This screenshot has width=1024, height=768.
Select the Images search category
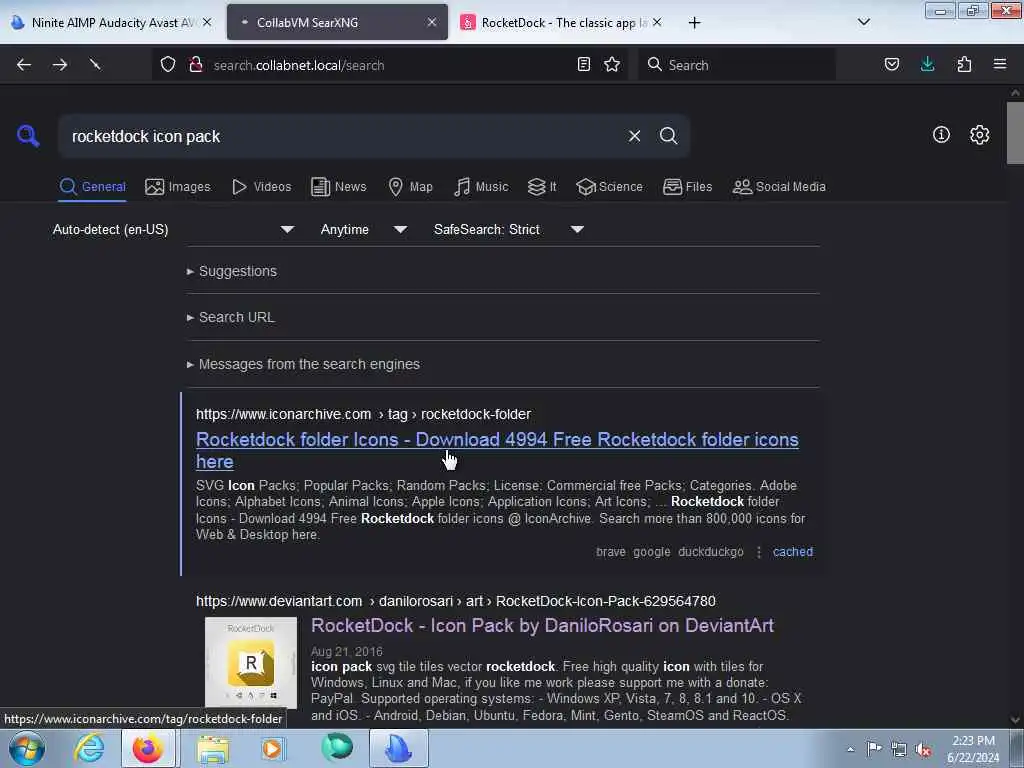pos(178,187)
